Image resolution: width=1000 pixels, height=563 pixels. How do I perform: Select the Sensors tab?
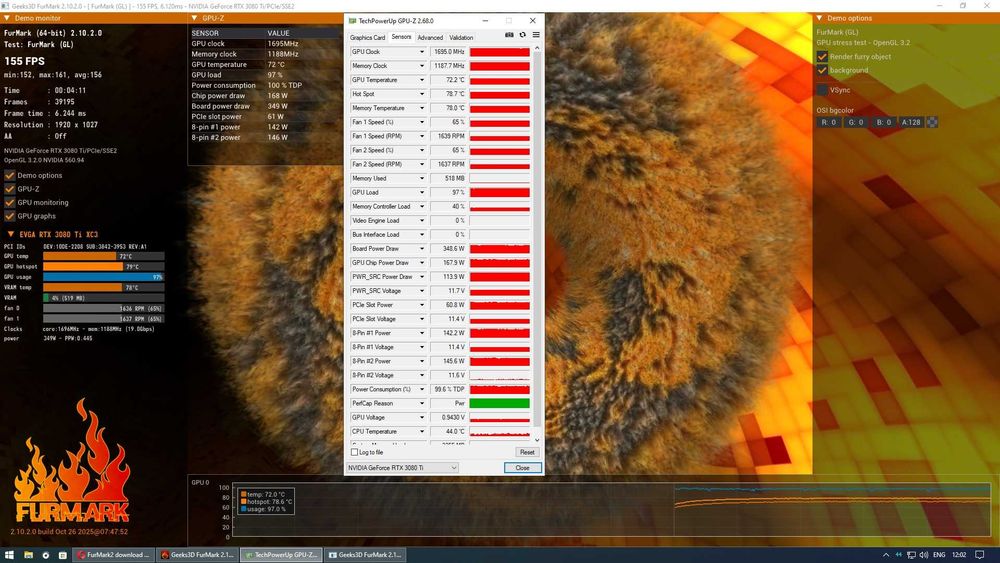pyautogui.click(x=401, y=37)
